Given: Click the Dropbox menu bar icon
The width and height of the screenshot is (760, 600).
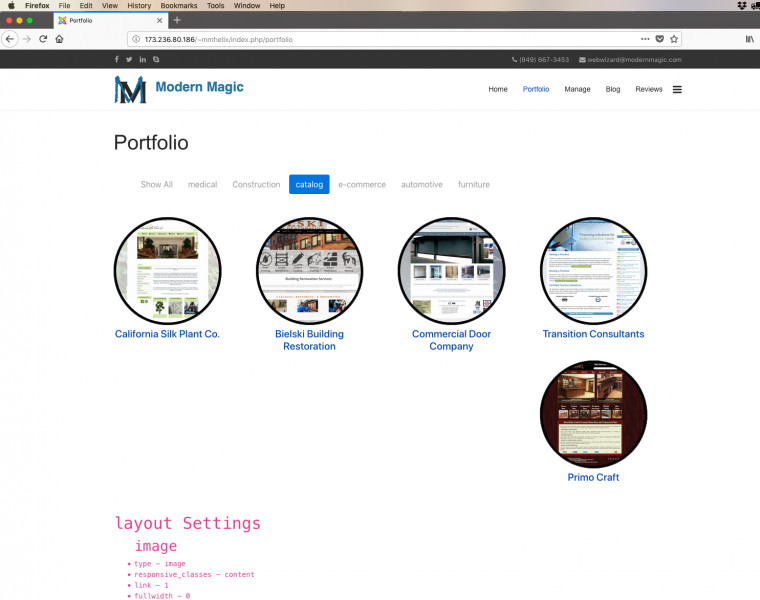Looking at the screenshot, I should tap(742, 5).
